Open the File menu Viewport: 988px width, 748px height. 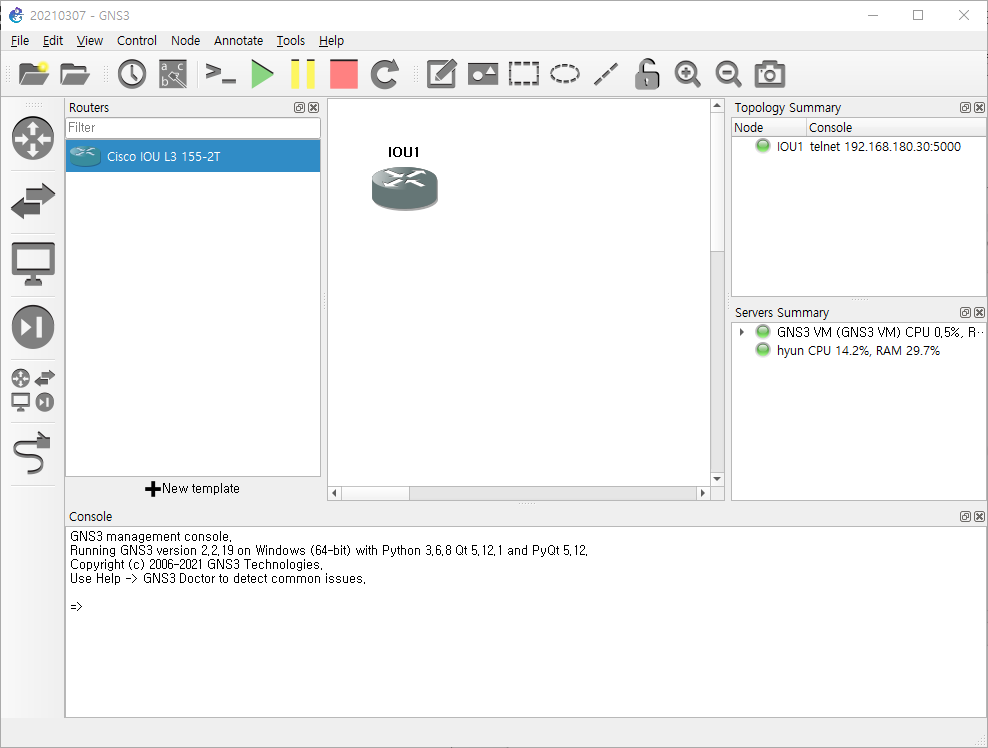[20, 40]
